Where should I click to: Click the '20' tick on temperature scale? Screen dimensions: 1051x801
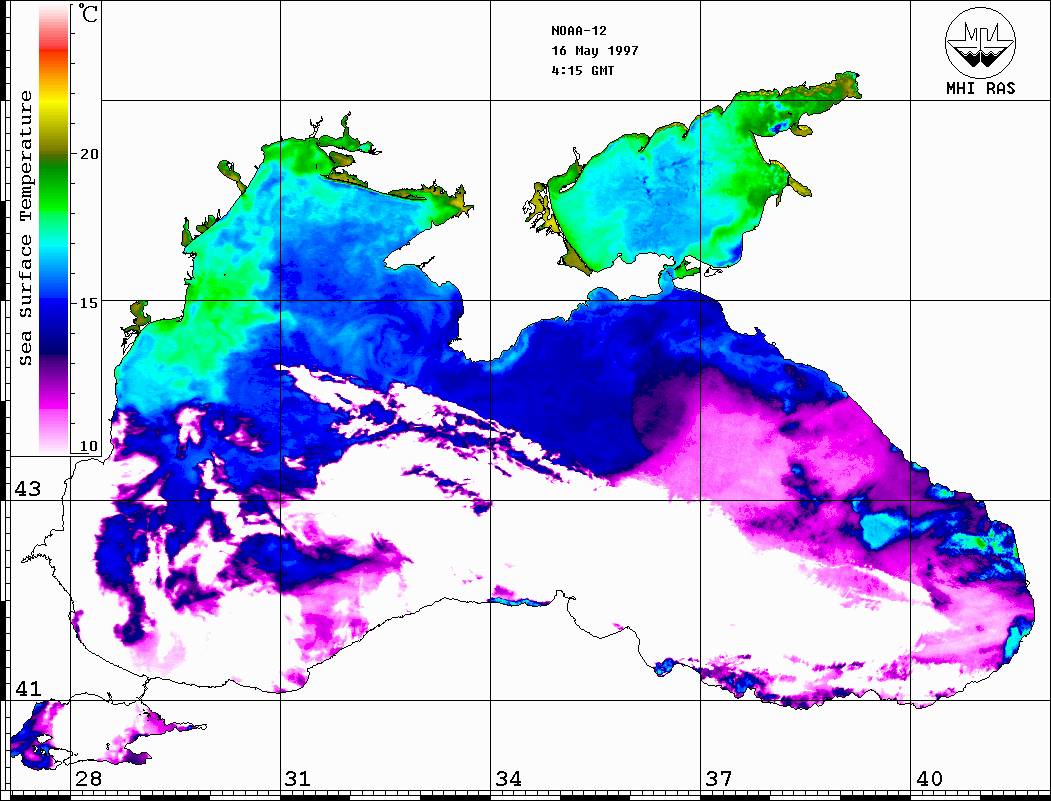89,153
